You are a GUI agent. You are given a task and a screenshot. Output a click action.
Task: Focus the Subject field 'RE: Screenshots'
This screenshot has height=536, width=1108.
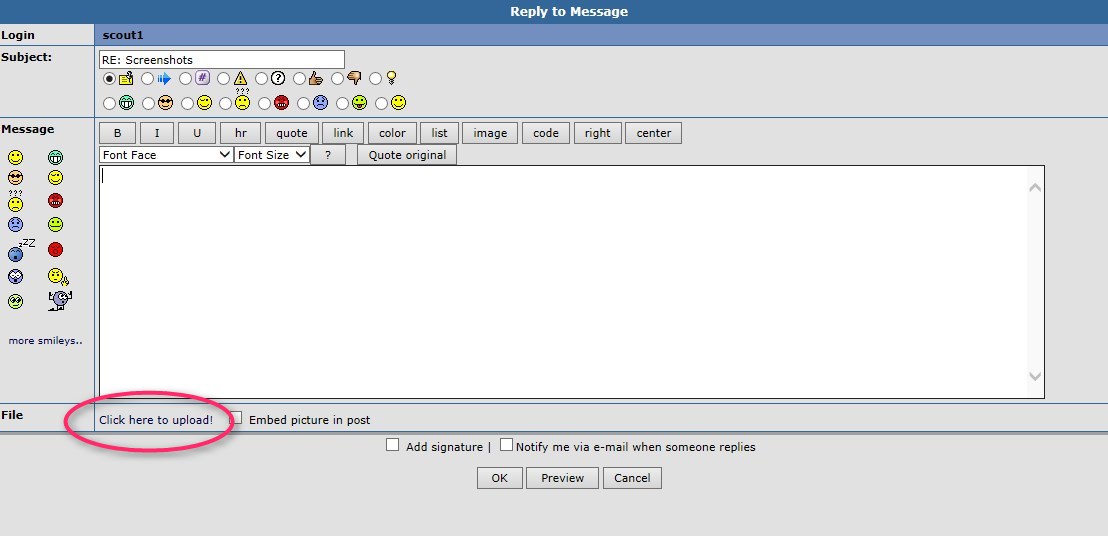pyautogui.click(x=222, y=59)
